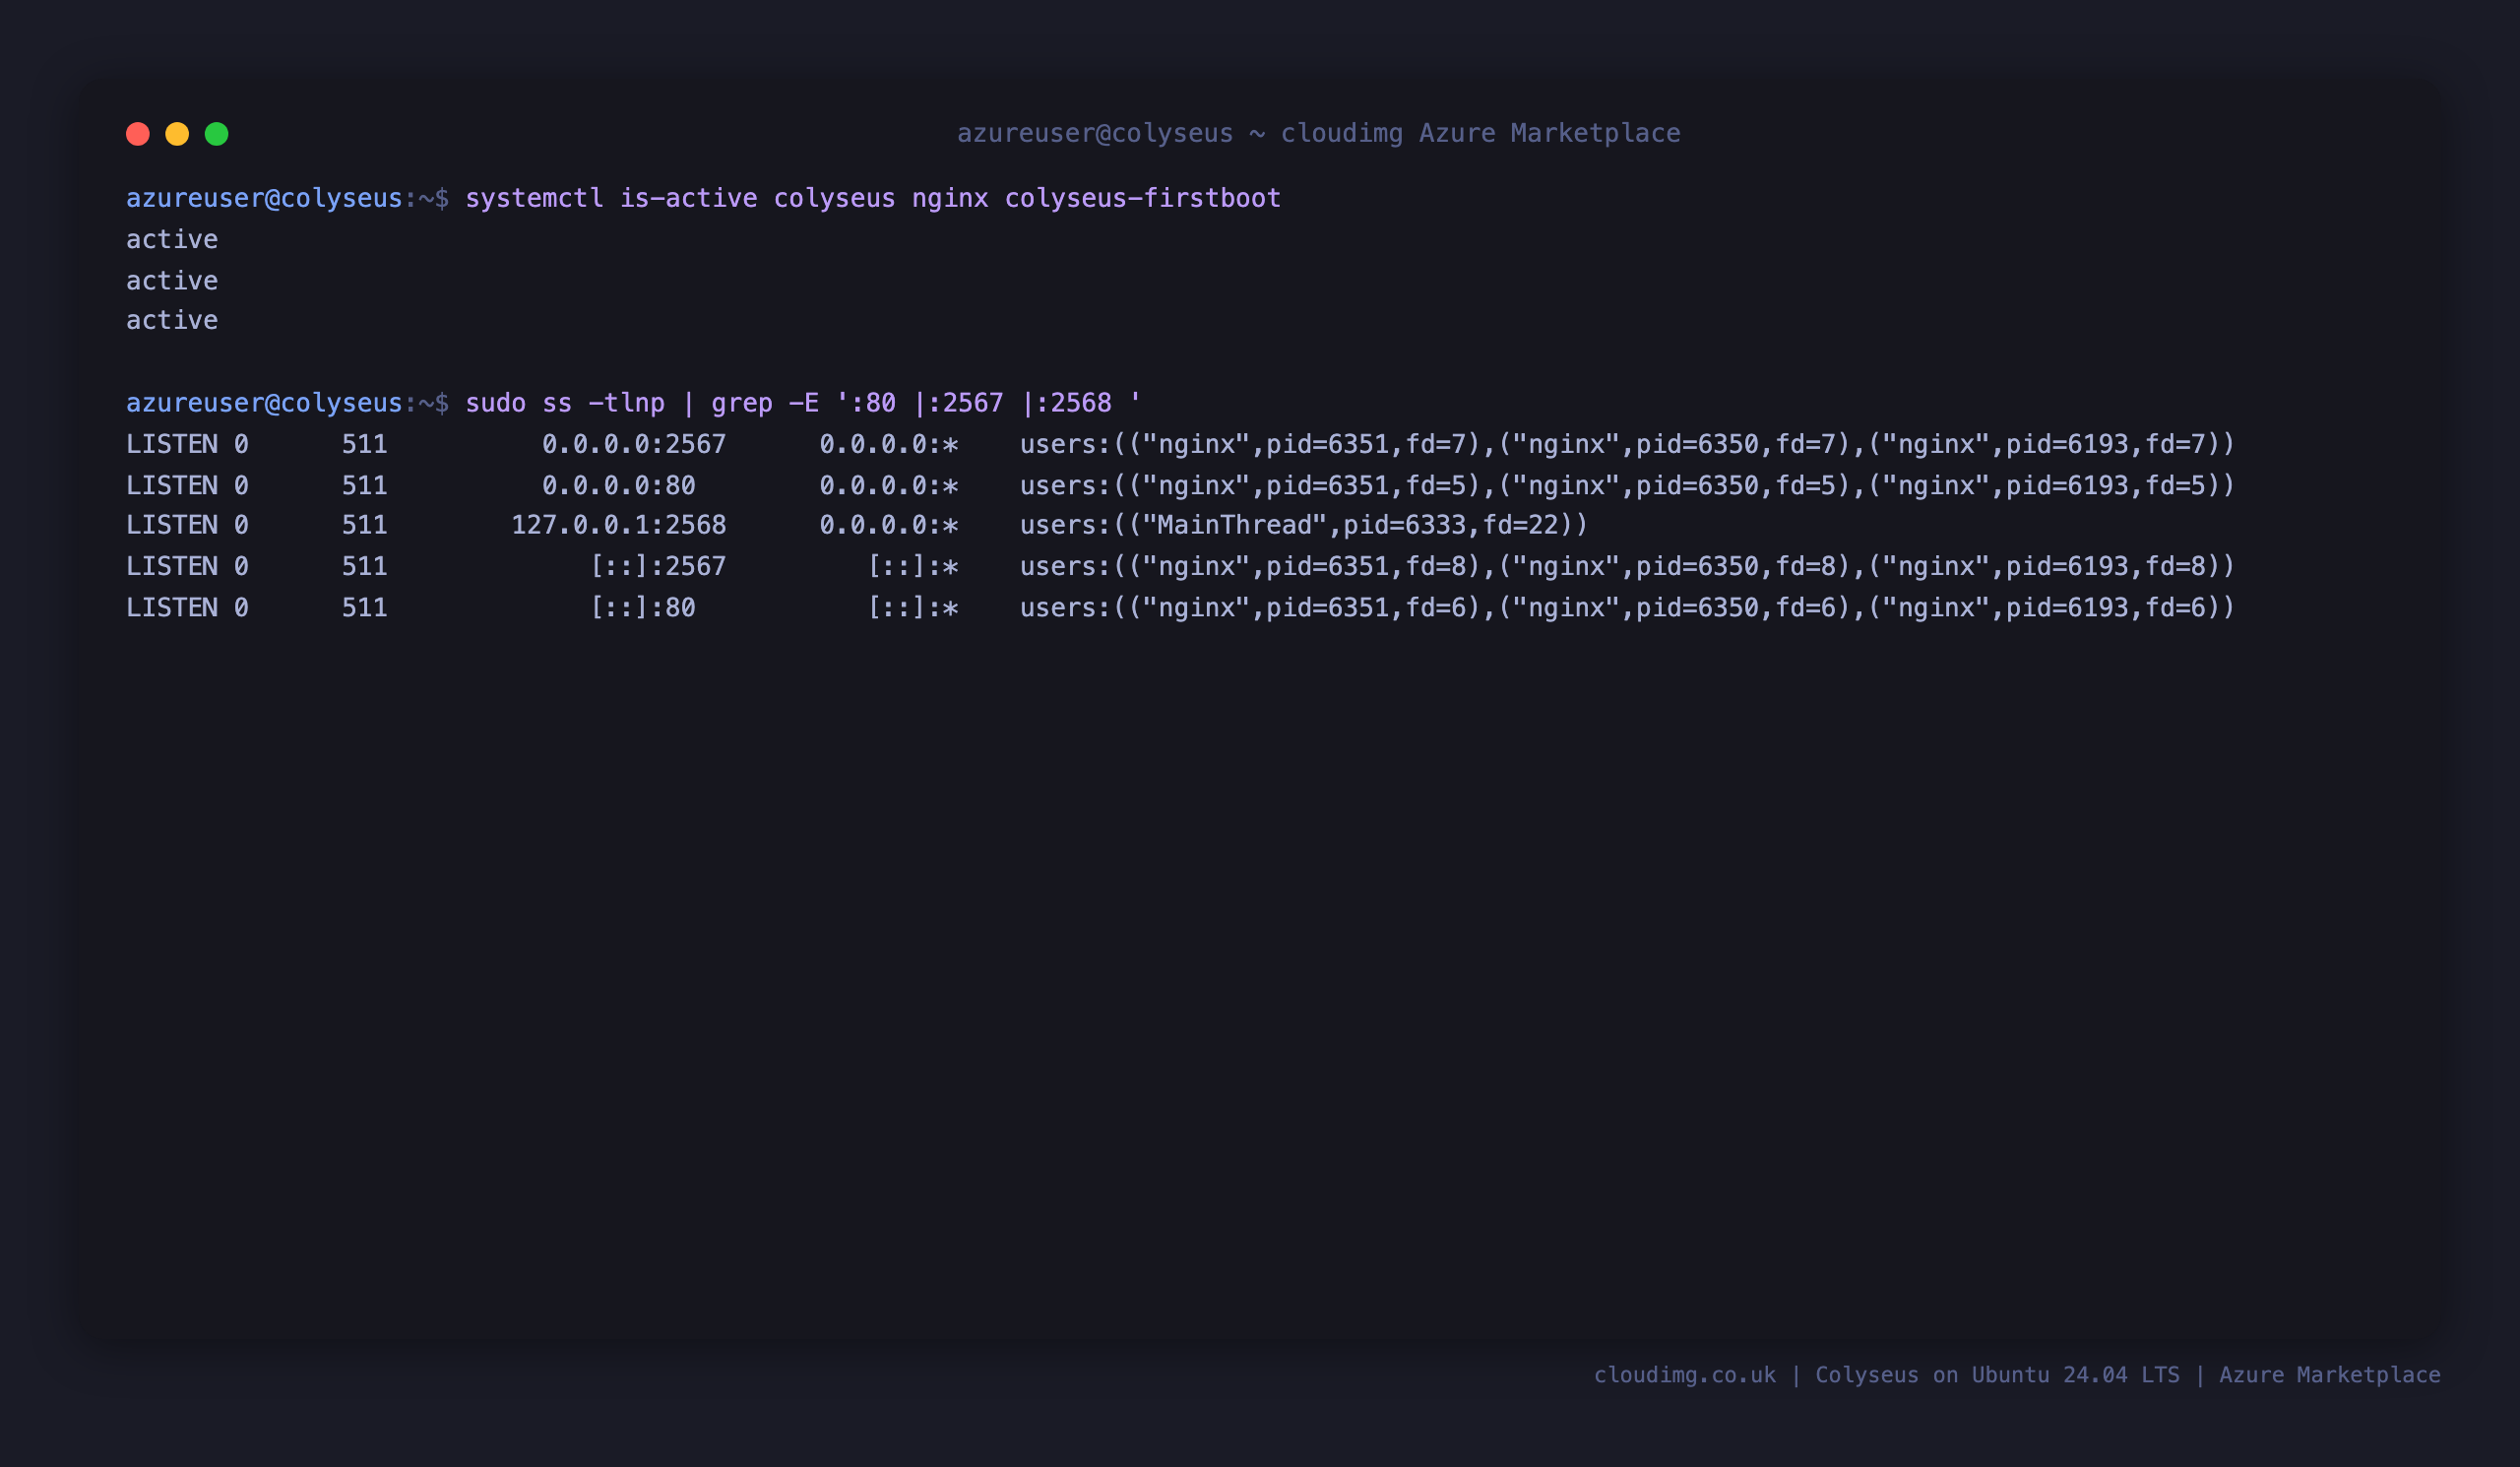The height and width of the screenshot is (1467, 2520).
Task: Click '511' on the 0.0.0.0:2567 row
Action: point(365,444)
